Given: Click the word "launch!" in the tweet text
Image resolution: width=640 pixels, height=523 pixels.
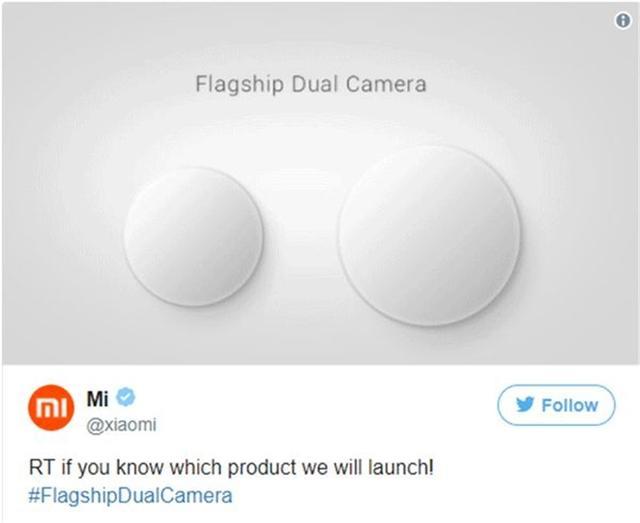Looking at the screenshot, I should point(400,467).
